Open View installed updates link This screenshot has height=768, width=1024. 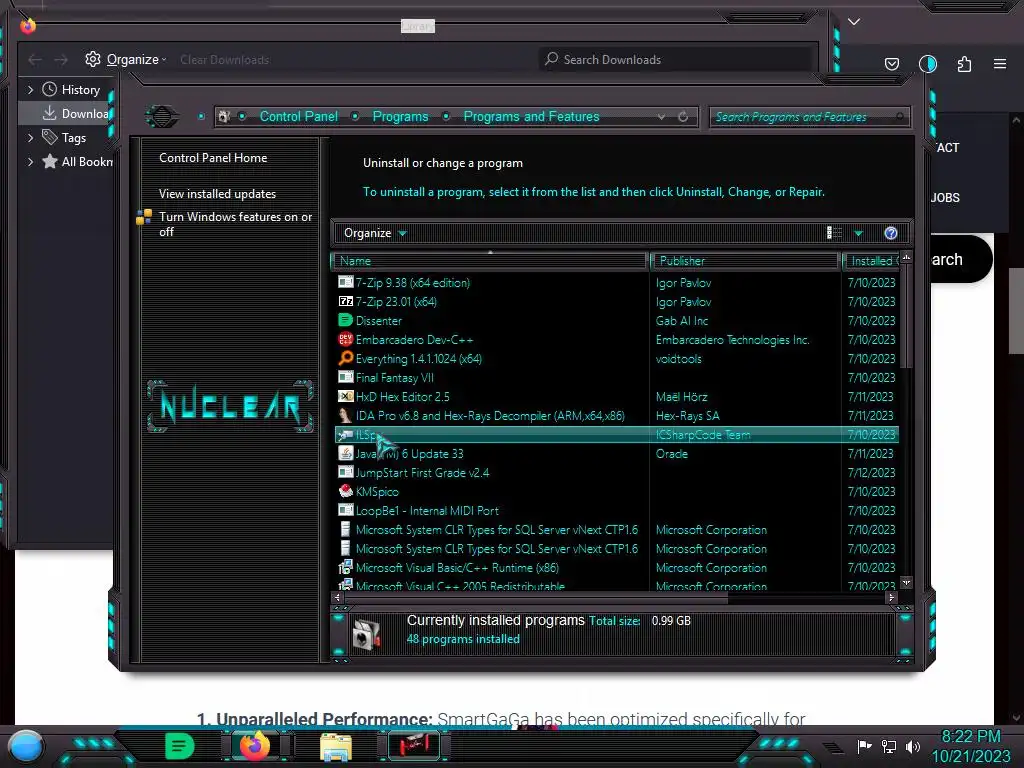tap(217, 194)
